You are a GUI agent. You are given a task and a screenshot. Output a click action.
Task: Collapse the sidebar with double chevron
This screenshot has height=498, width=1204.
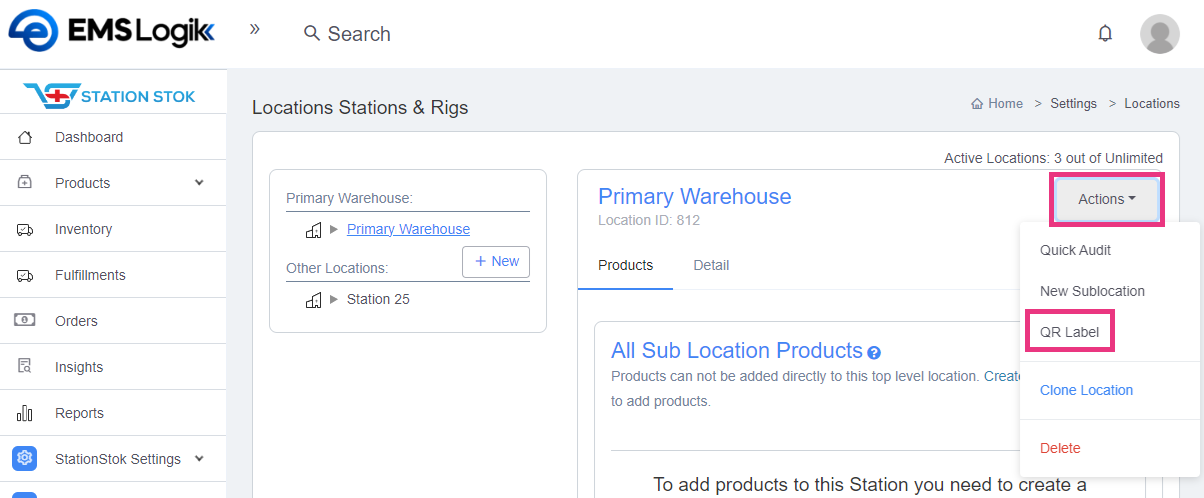(255, 29)
